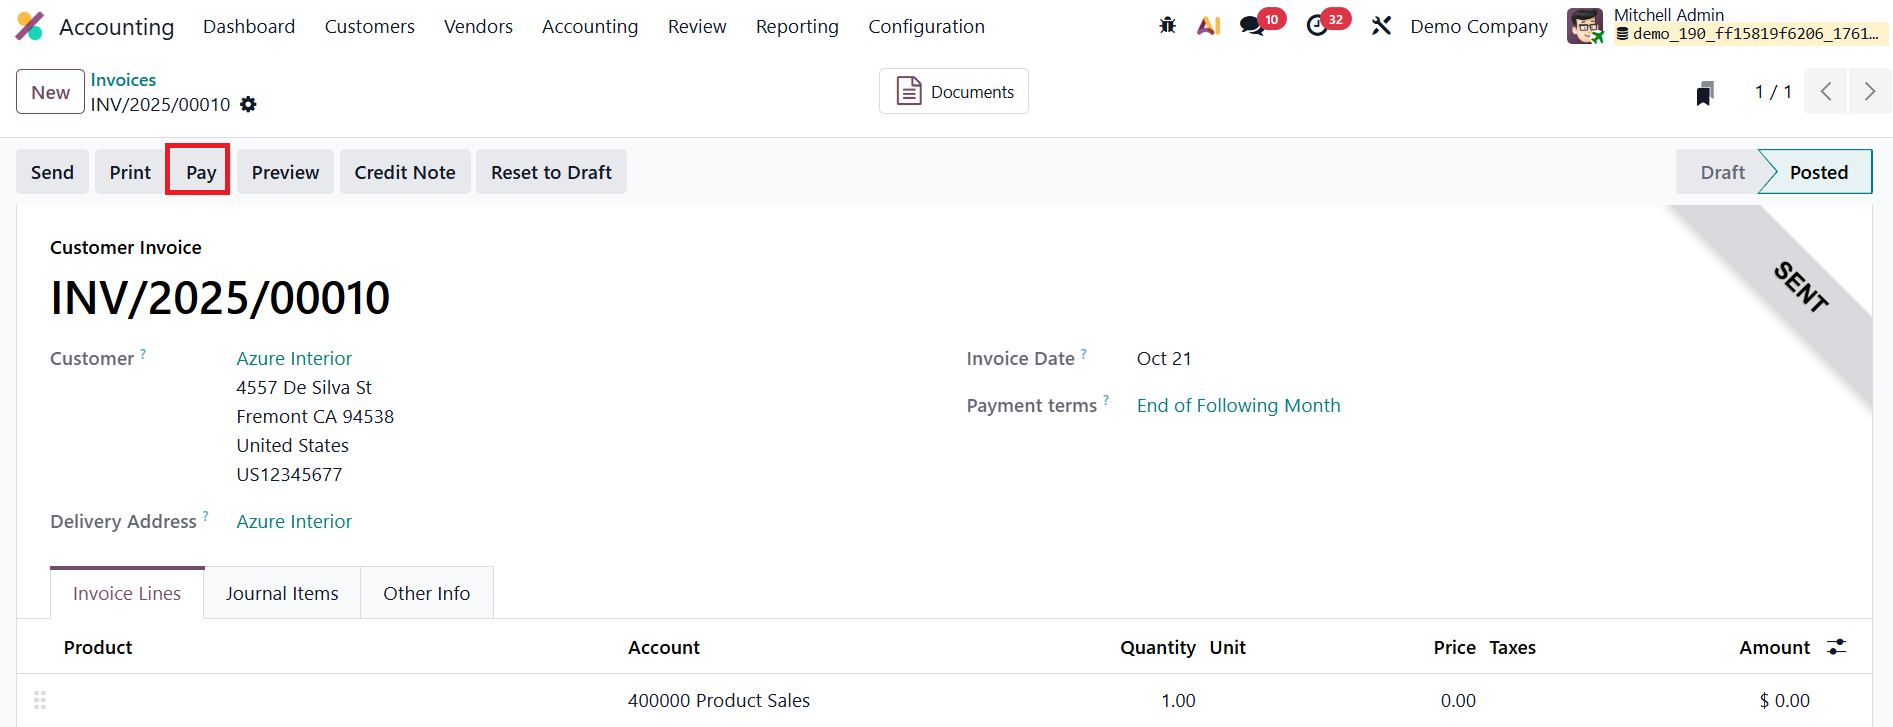Switch to the Other Info tab
1893x727 pixels.
426,594
